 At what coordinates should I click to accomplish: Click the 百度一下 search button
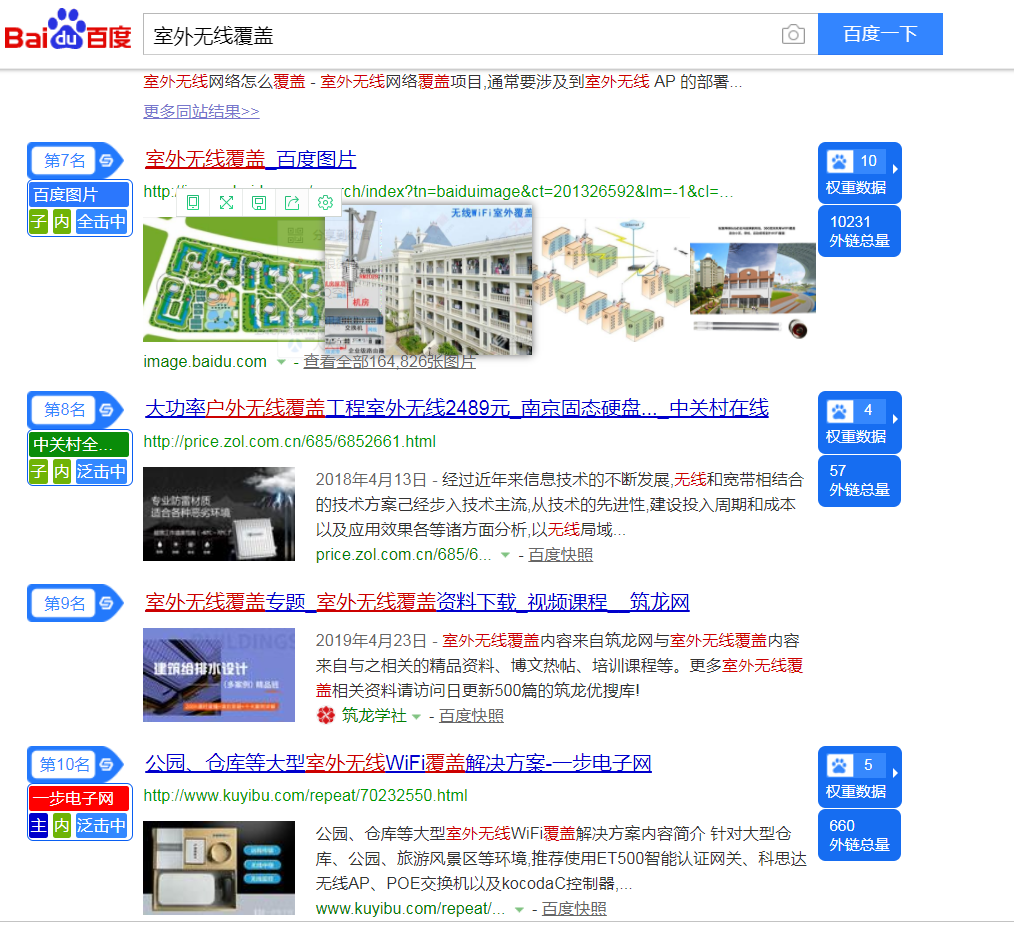pyautogui.click(x=880, y=34)
